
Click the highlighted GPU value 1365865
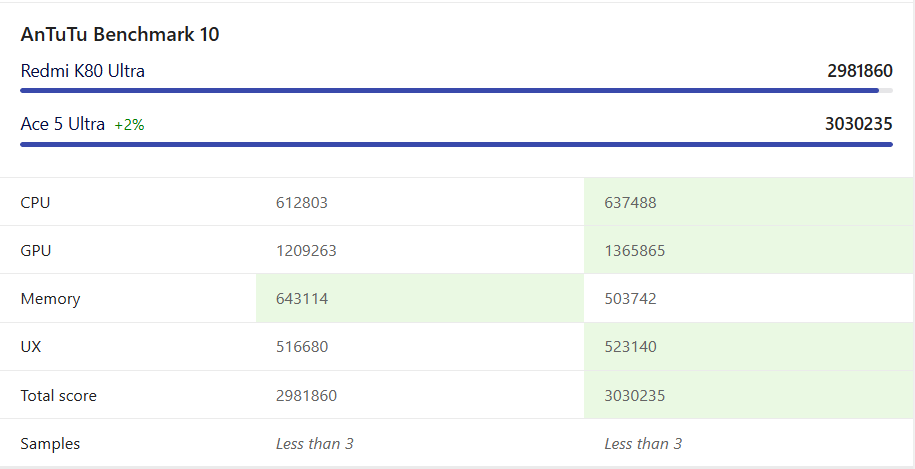634,251
